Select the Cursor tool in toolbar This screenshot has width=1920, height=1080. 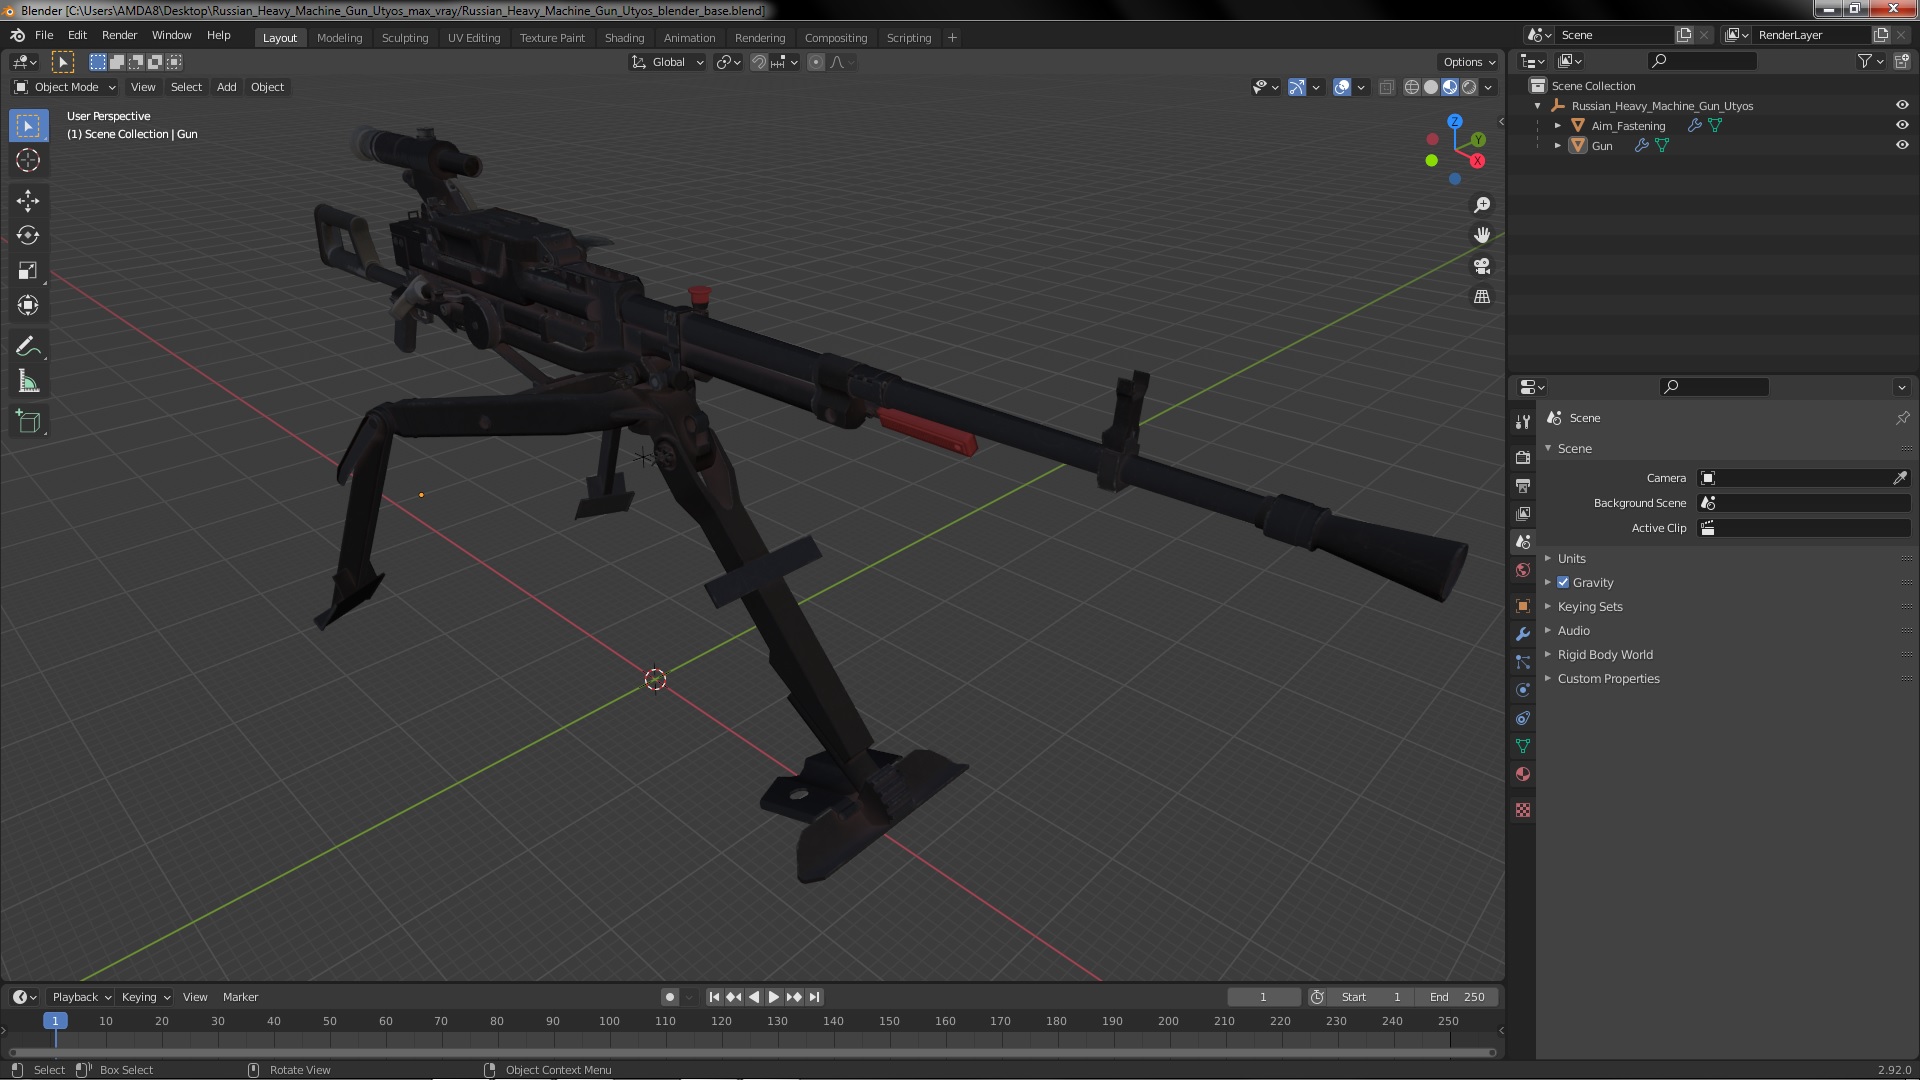click(28, 160)
